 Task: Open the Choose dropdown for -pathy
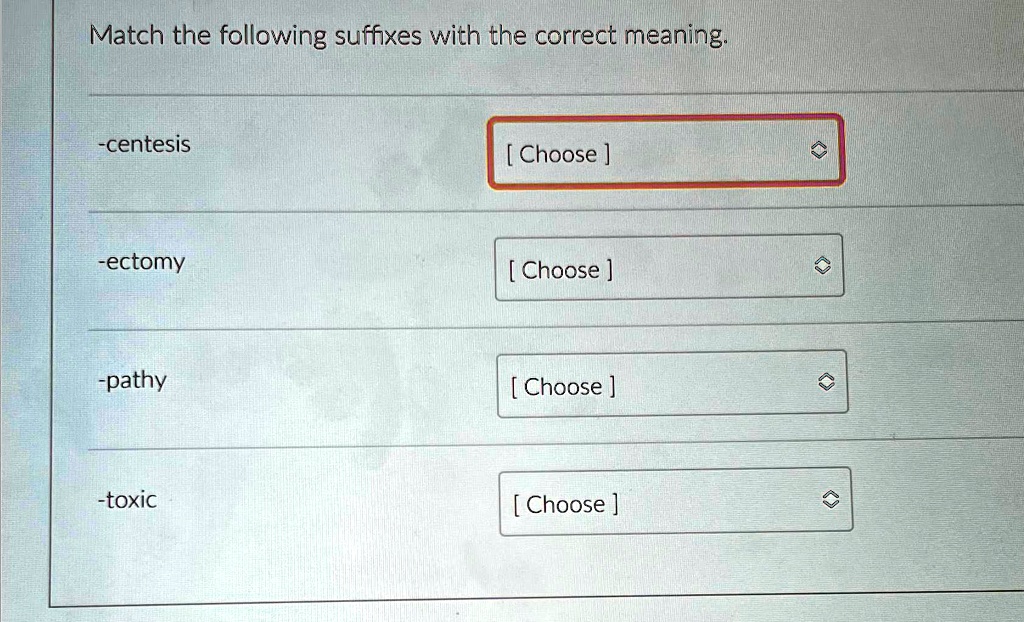(x=671, y=384)
